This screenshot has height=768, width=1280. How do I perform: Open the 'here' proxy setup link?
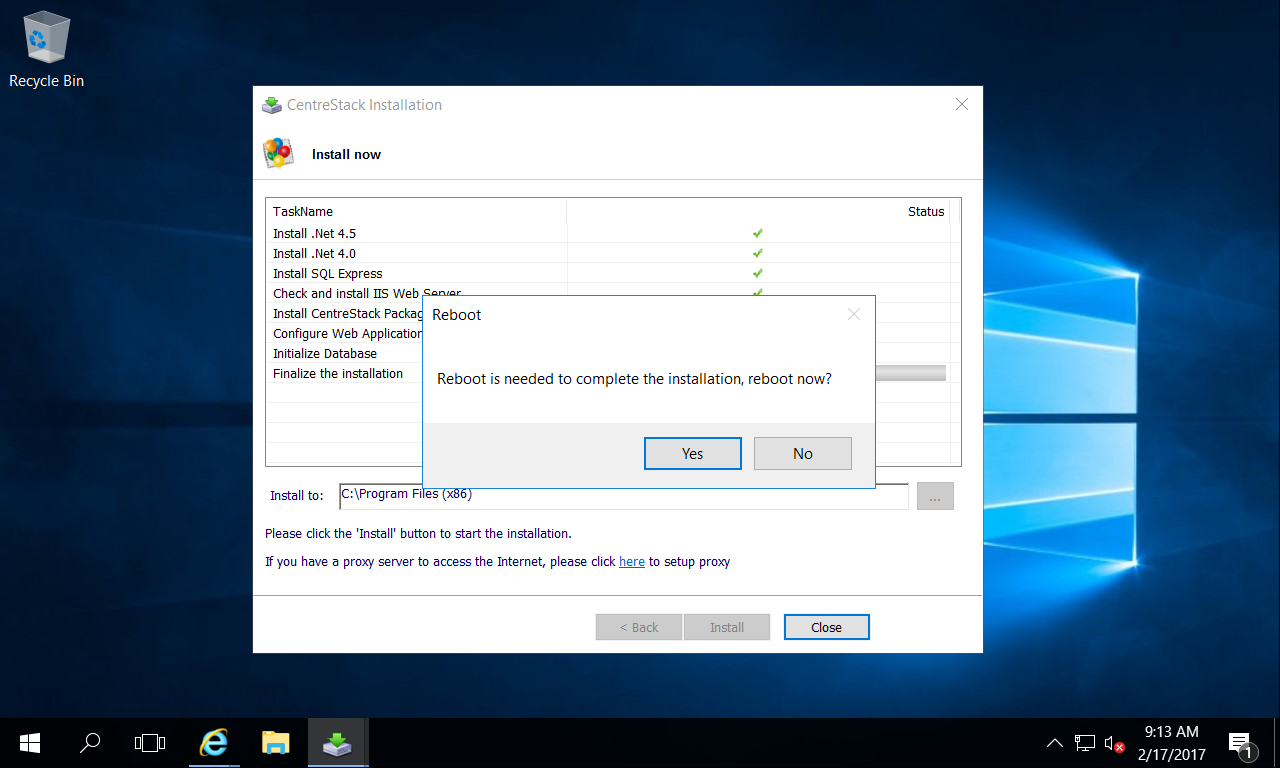pyautogui.click(x=631, y=562)
